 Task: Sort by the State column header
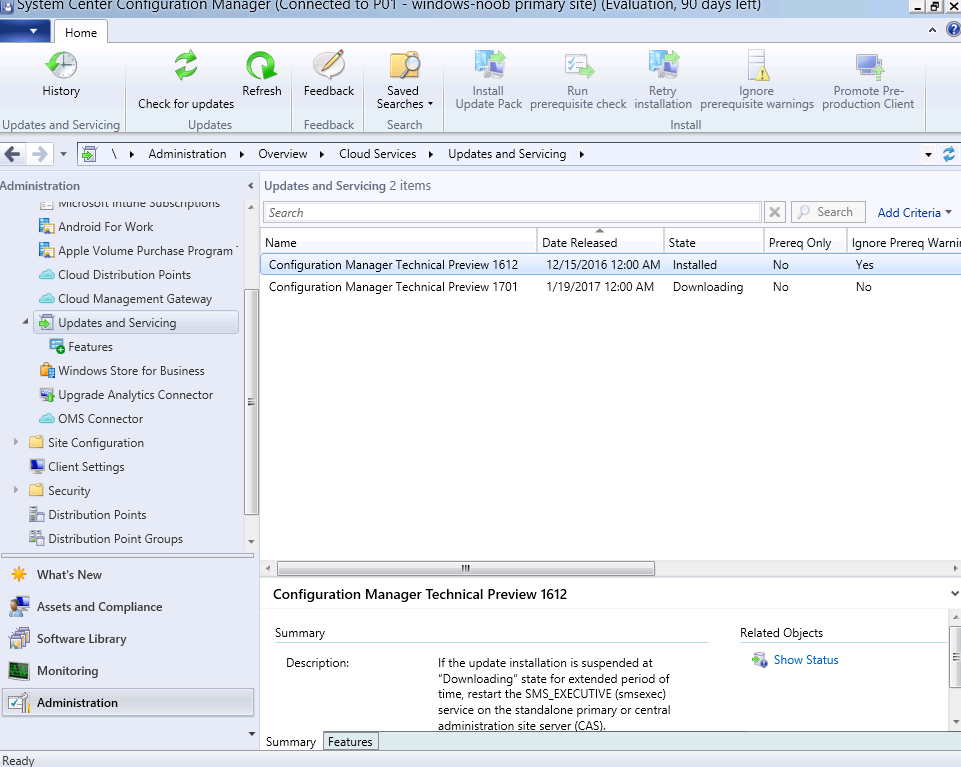[714, 243]
